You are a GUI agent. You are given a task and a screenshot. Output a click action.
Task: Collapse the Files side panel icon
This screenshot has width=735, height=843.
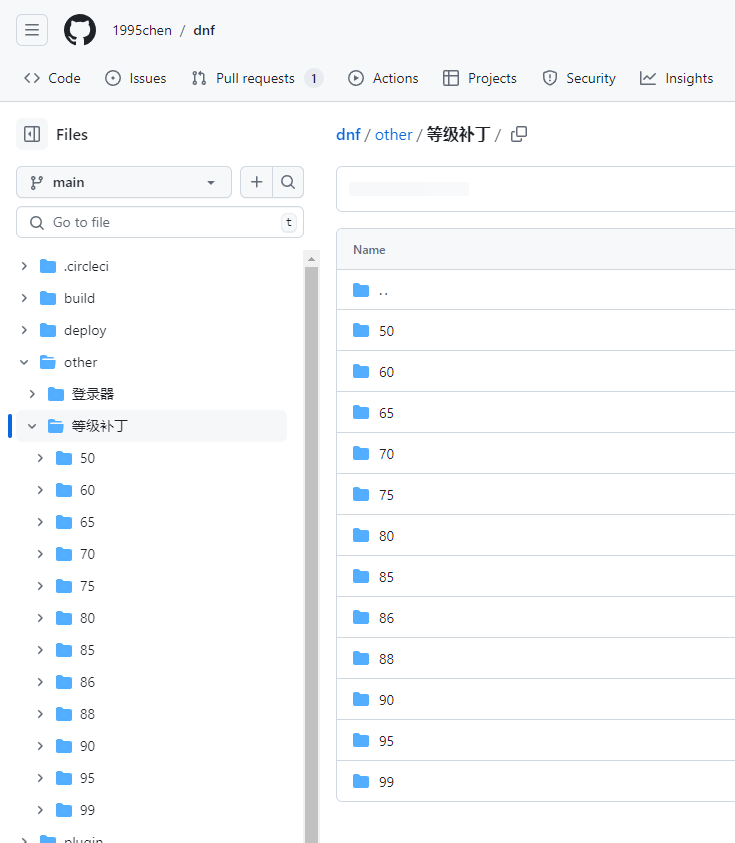point(32,134)
